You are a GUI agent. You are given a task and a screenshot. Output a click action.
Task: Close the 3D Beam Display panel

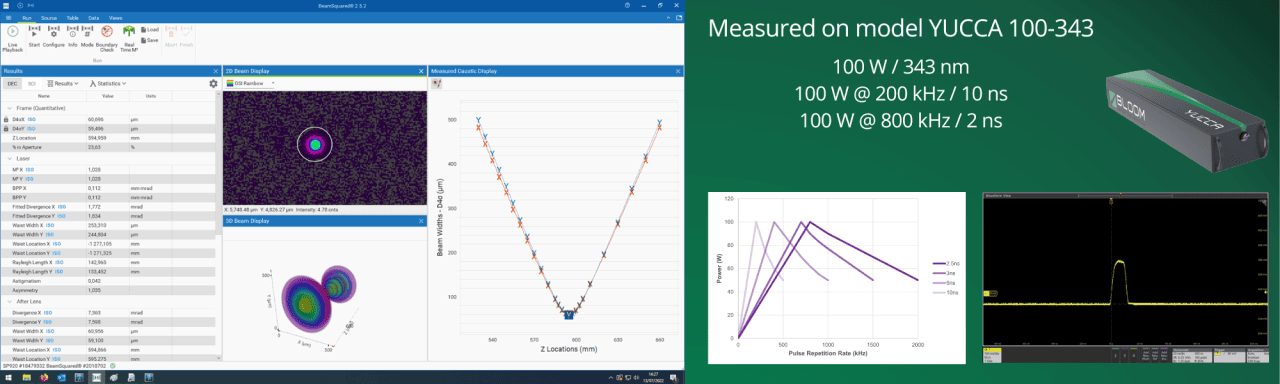click(x=421, y=220)
